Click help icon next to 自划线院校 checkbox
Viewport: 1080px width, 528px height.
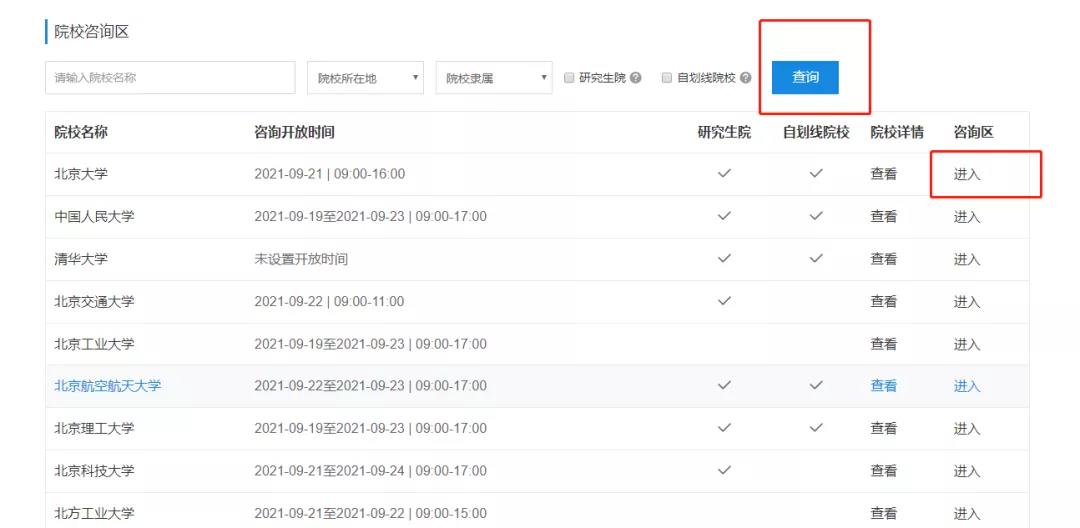point(746,78)
